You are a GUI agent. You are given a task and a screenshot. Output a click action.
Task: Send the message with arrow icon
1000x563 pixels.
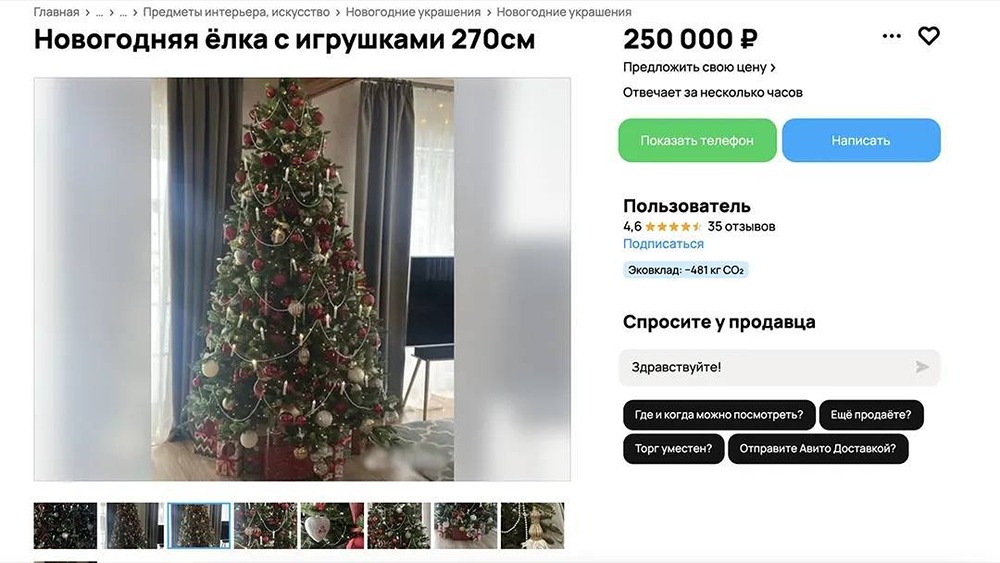point(922,367)
